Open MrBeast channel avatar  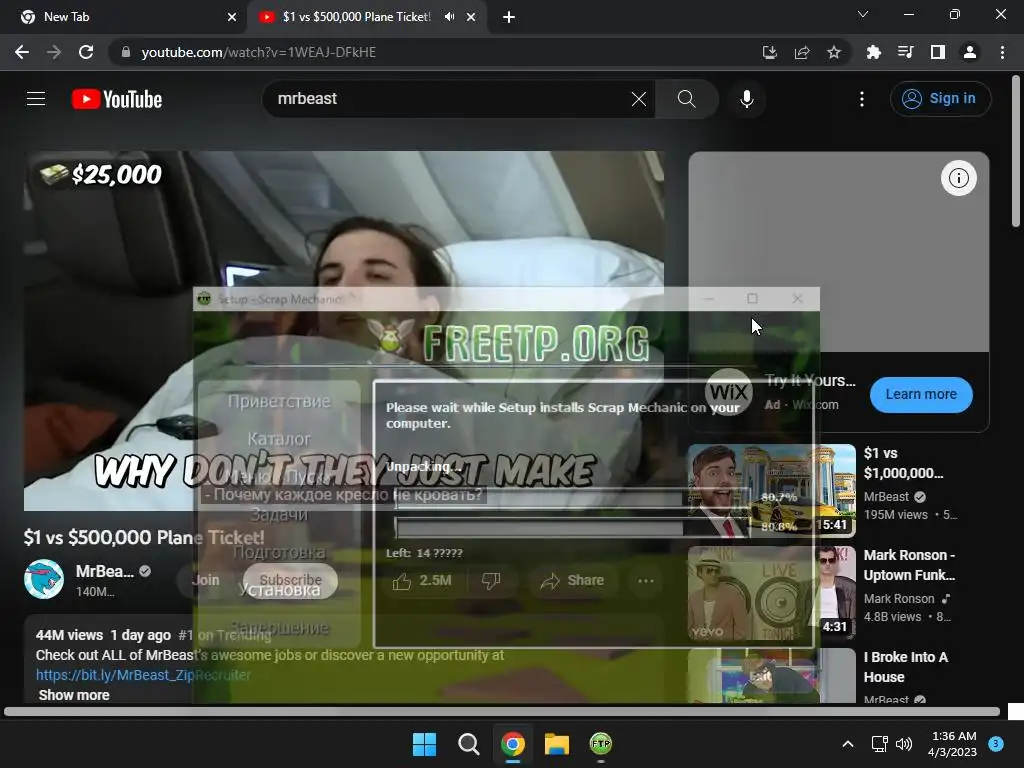44,579
